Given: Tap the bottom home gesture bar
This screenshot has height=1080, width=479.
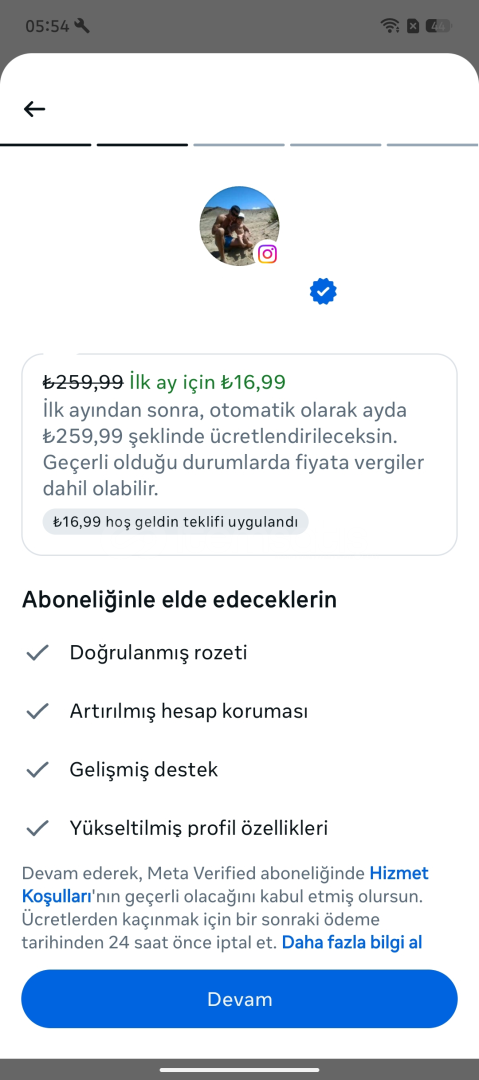Looking at the screenshot, I should pyautogui.click(x=239, y=1070).
